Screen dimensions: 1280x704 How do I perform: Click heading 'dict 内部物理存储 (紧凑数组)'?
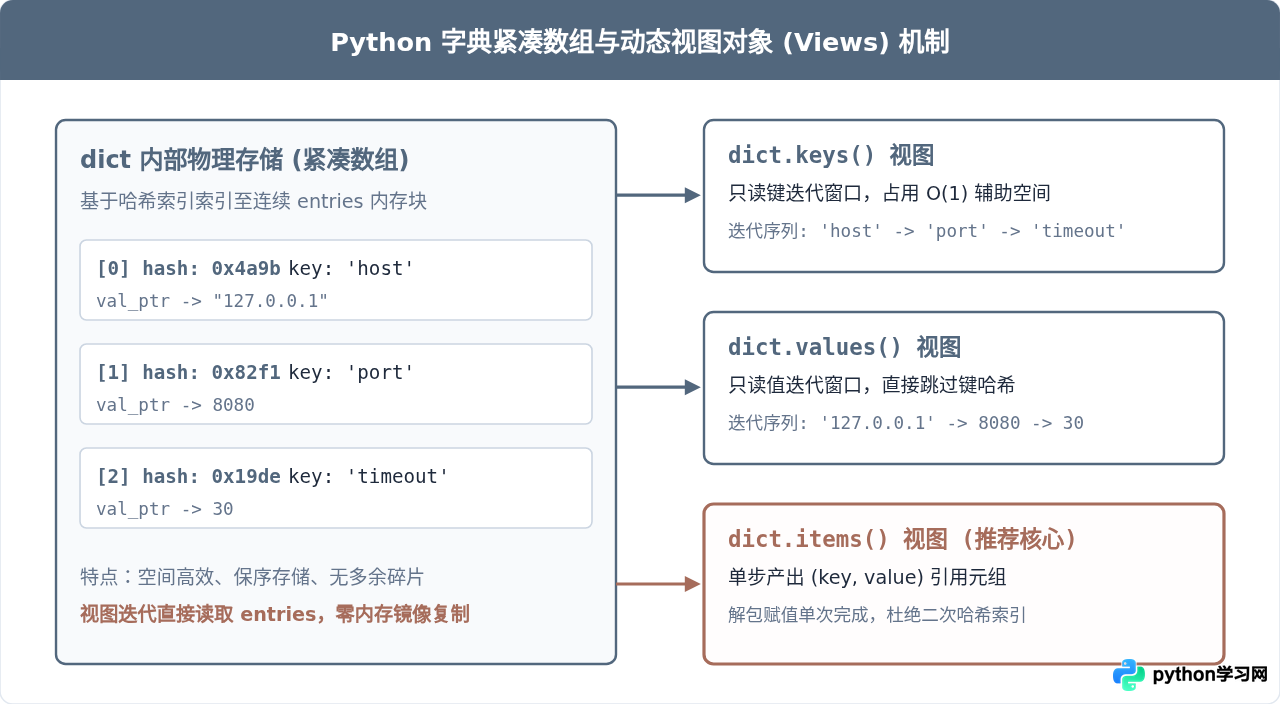245,160
